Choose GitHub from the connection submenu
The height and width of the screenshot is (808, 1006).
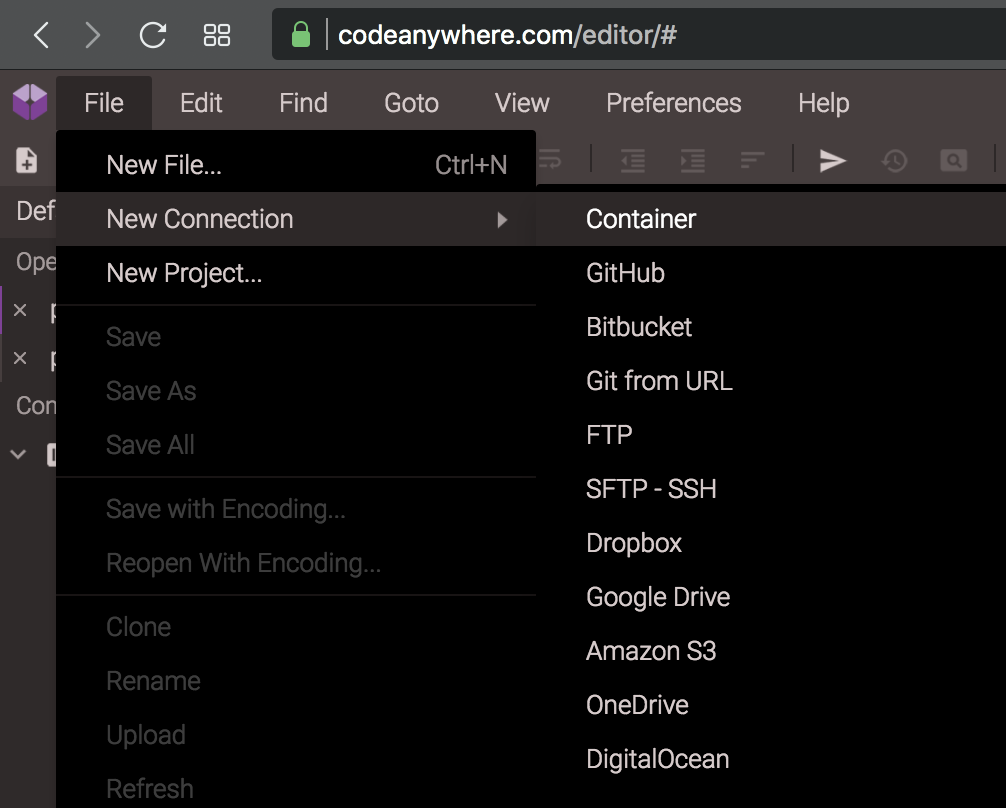coord(771,273)
